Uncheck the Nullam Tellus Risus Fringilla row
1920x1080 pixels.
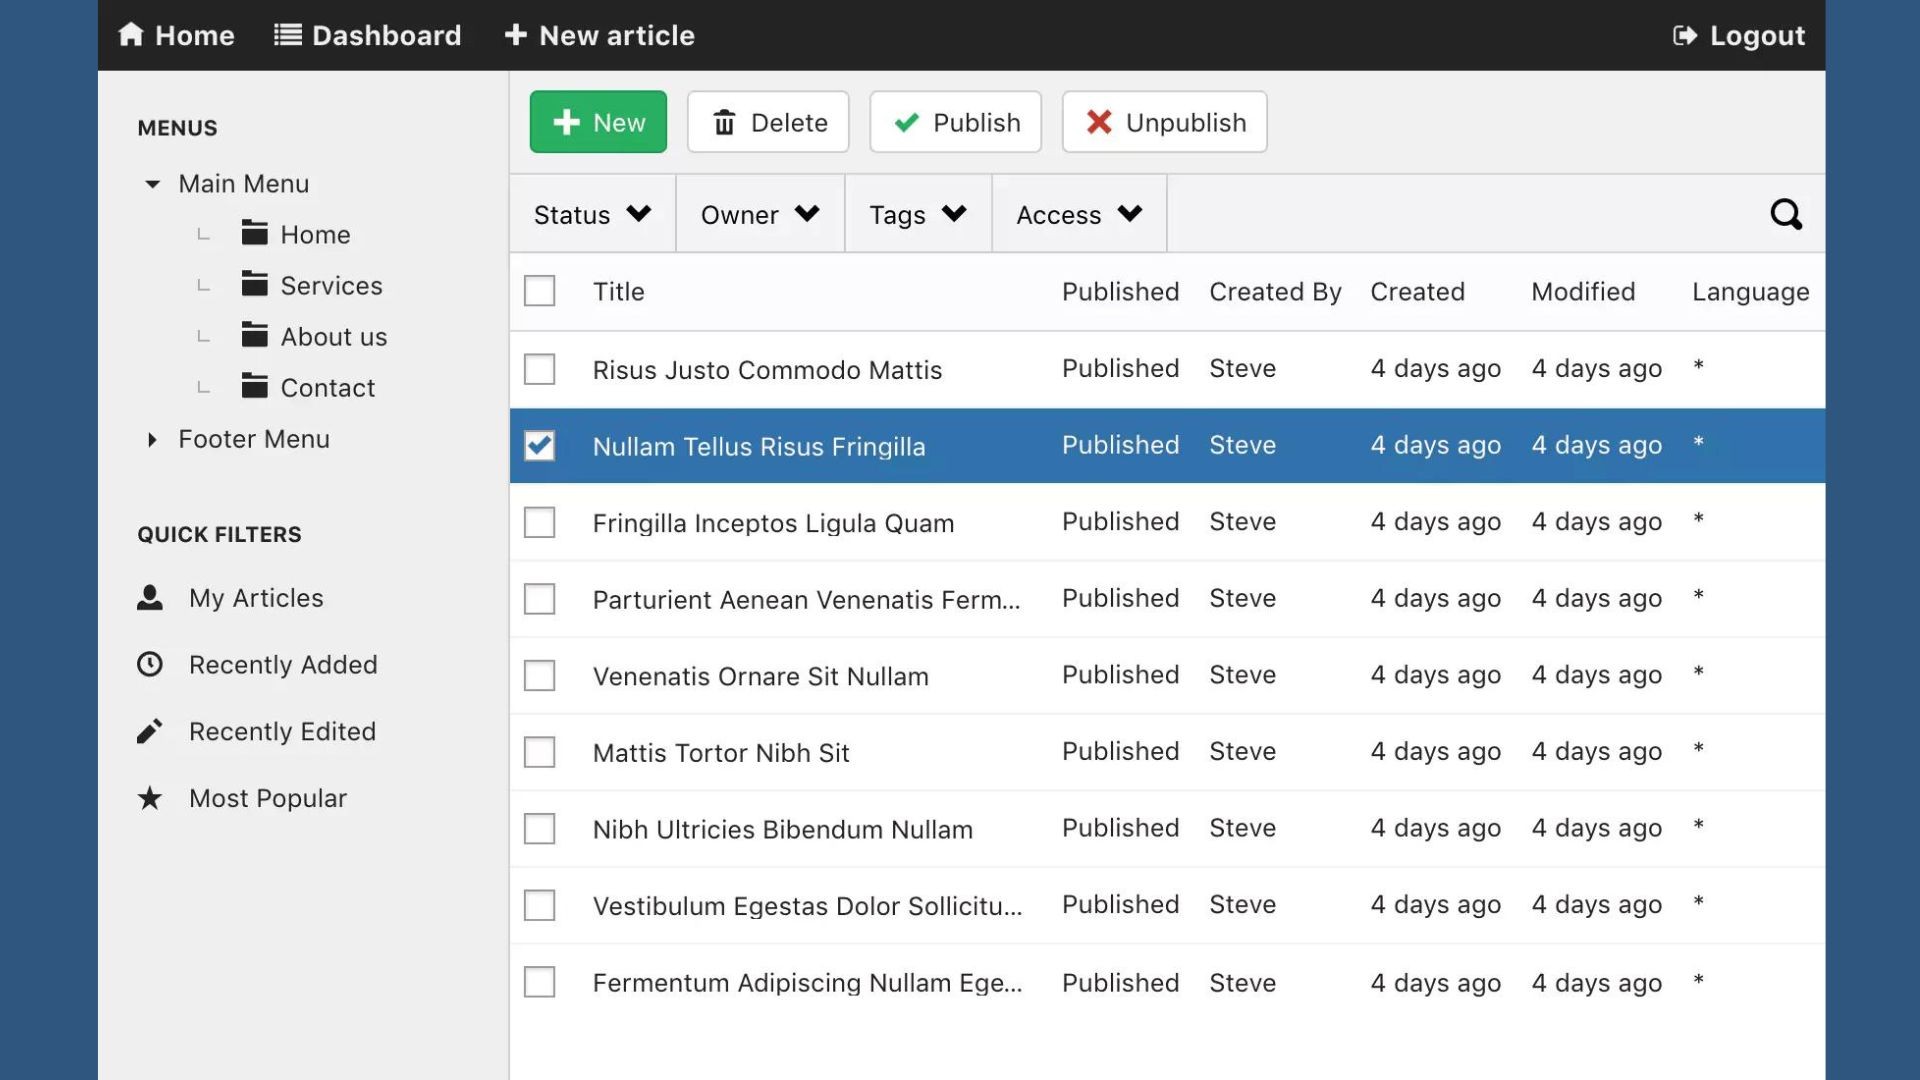(x=540, y=446)
